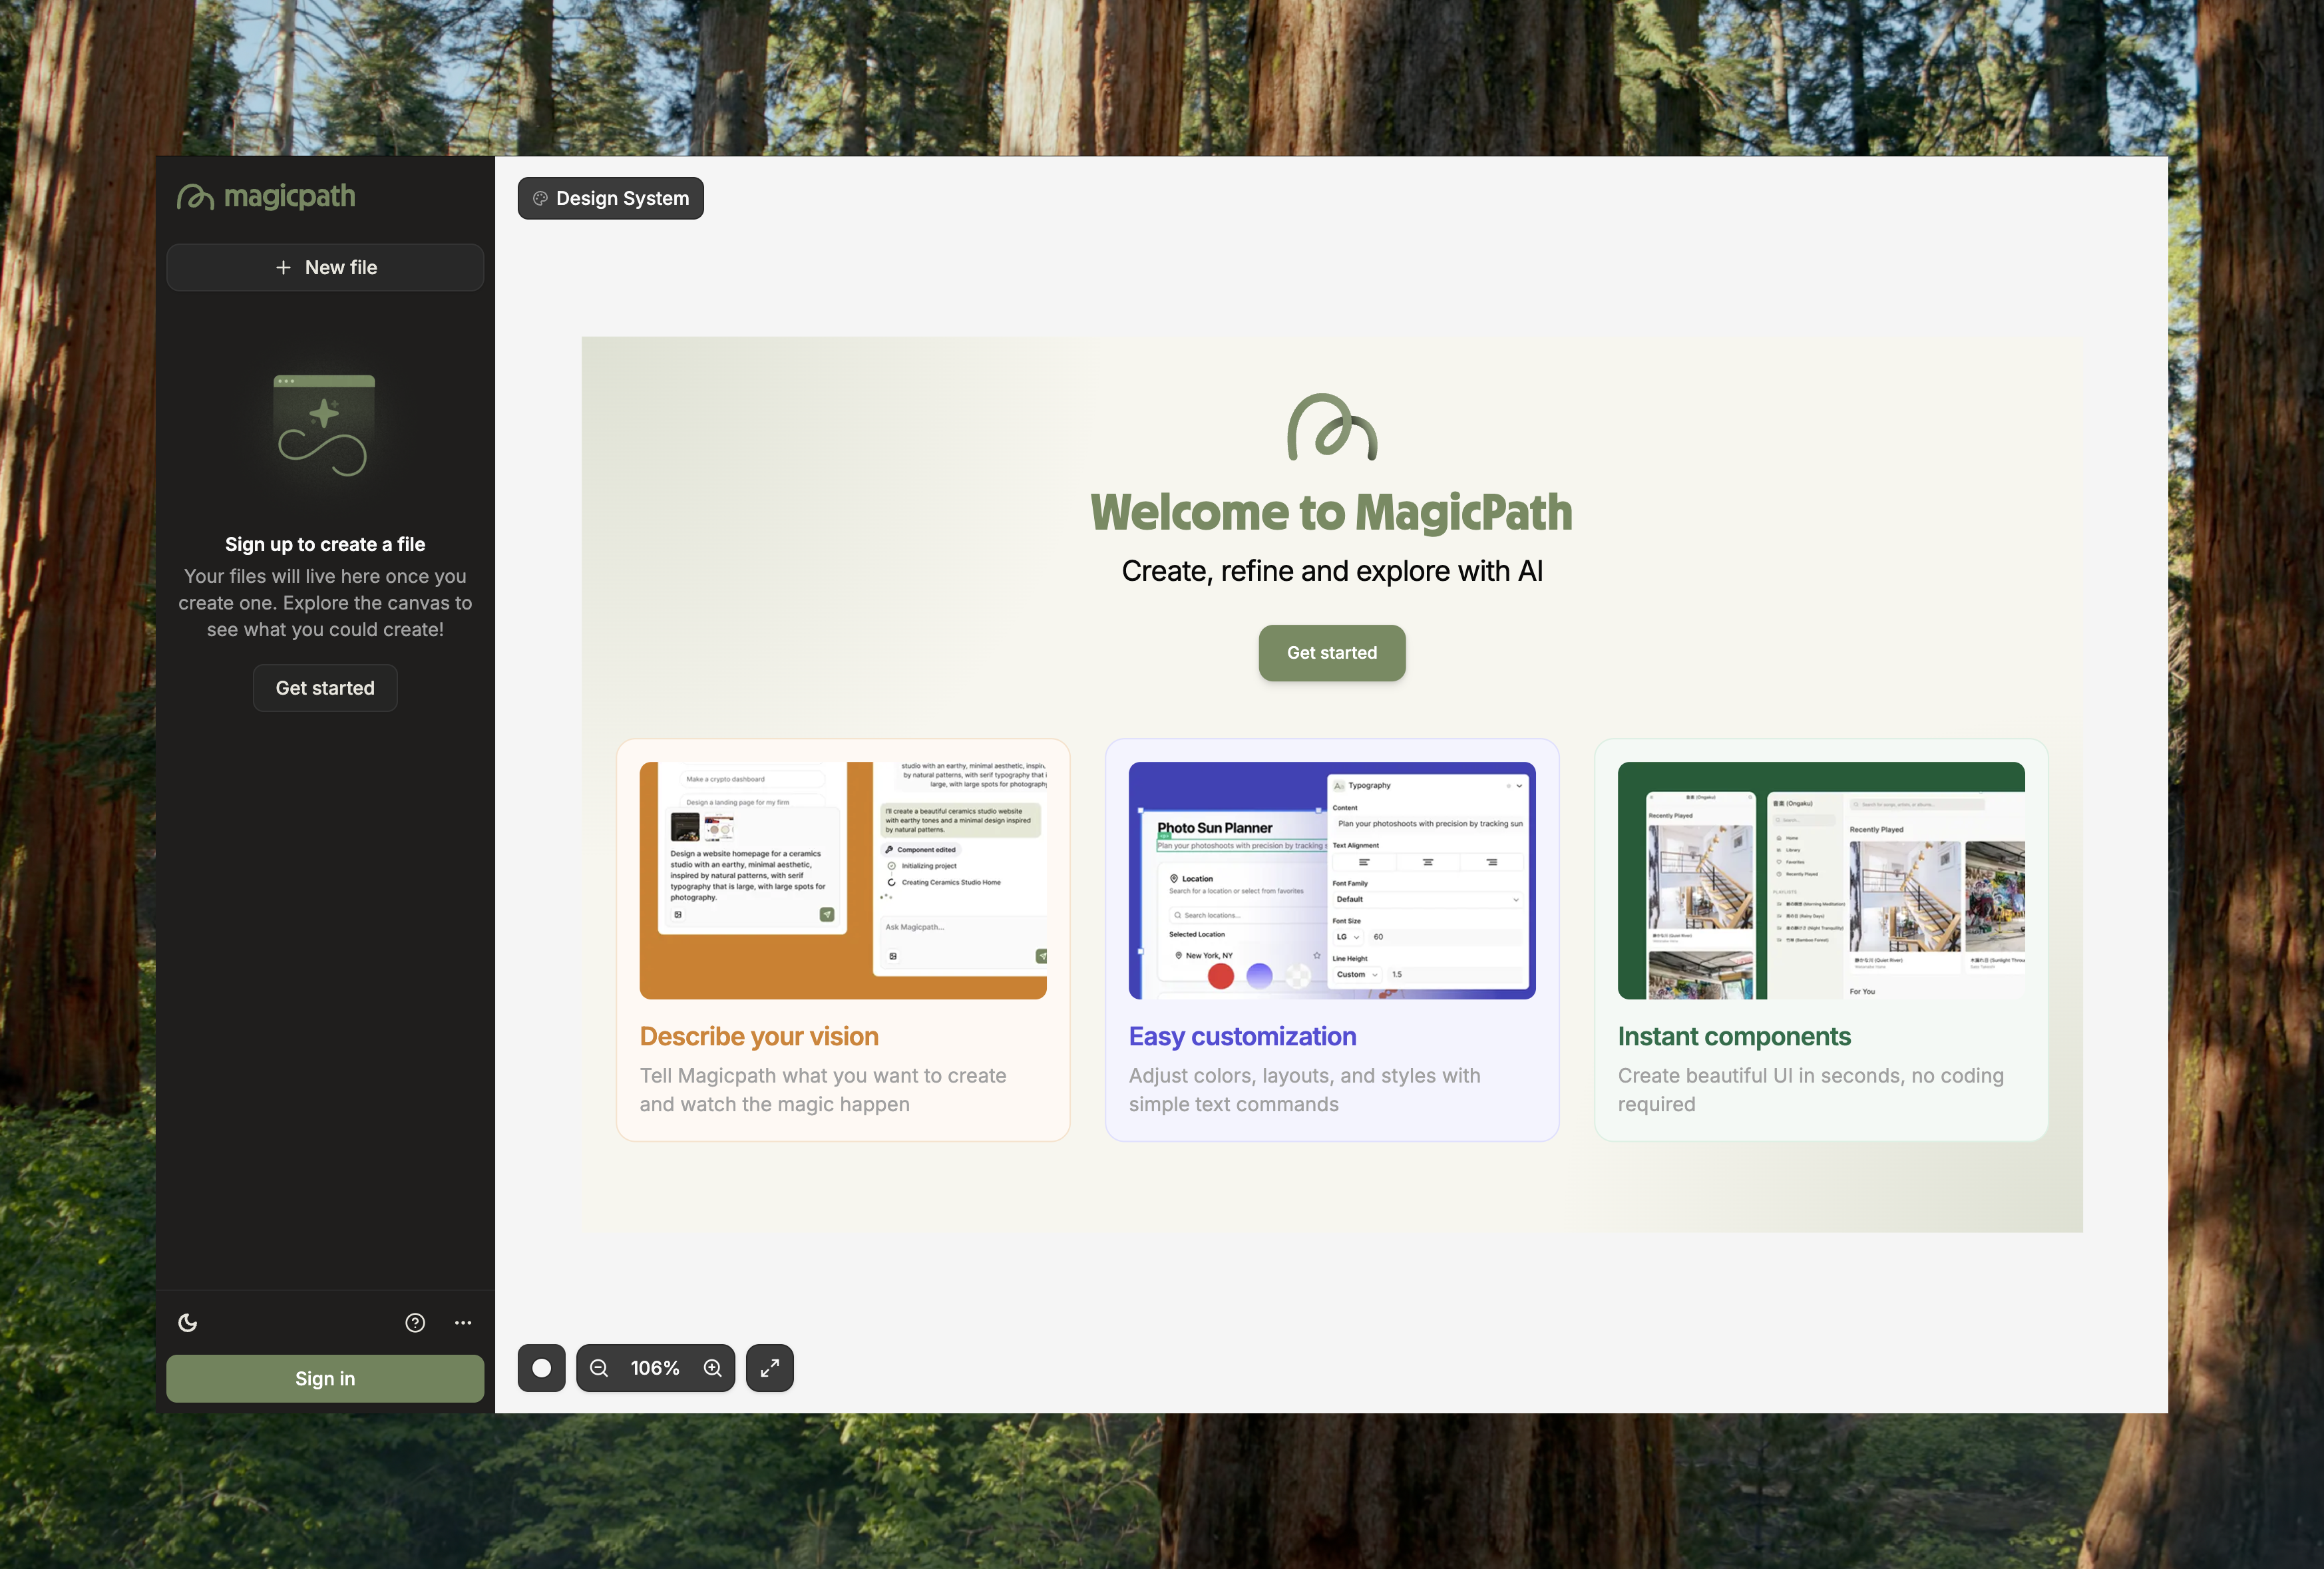
Task: Click the zoom out magnifier icon
Action: (x=599, y=1368)
